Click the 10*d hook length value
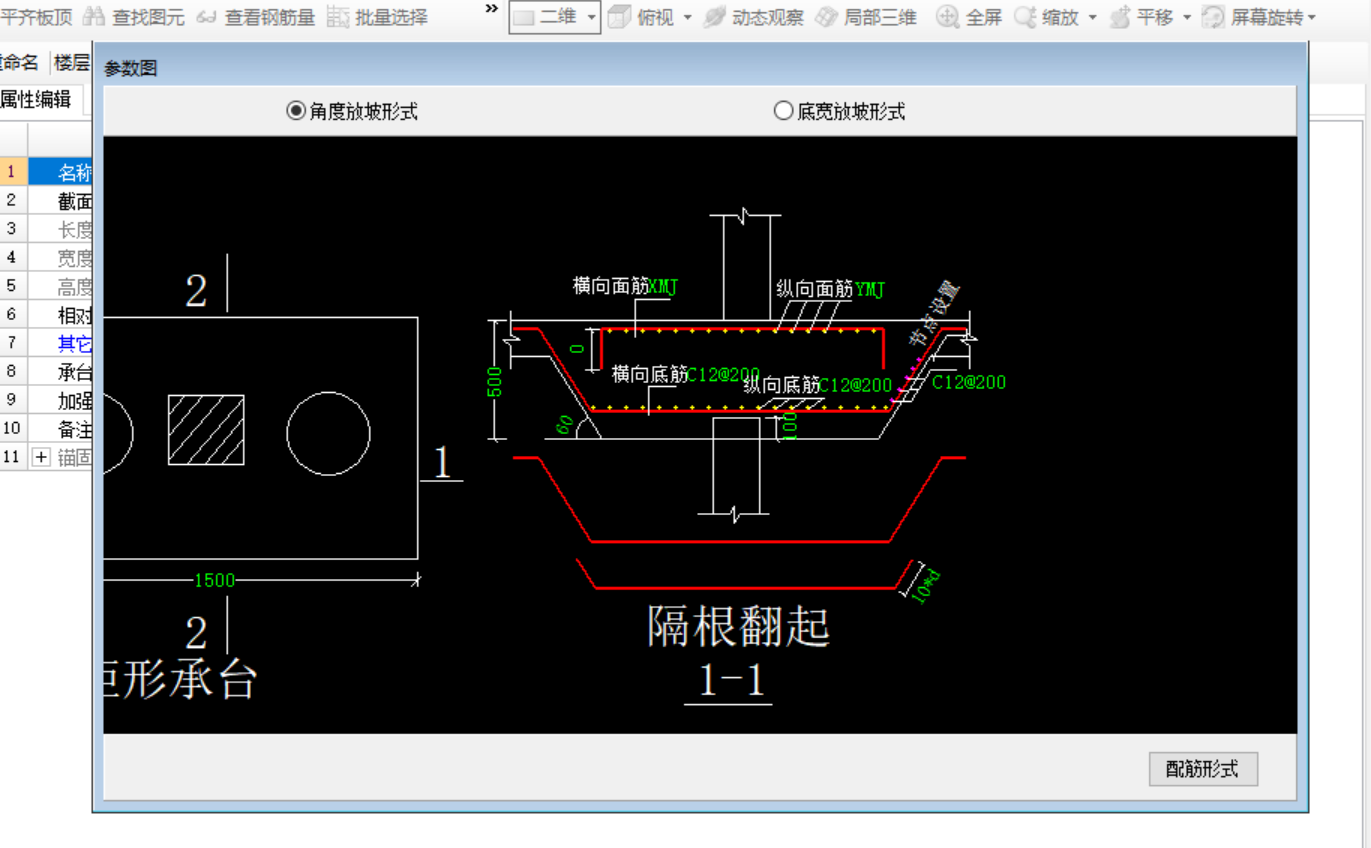1371x848 pixels. tap(927, 586)
